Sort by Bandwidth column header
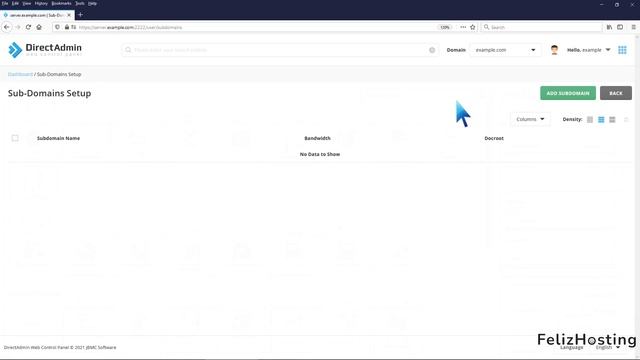 click(x=317, y=138)
